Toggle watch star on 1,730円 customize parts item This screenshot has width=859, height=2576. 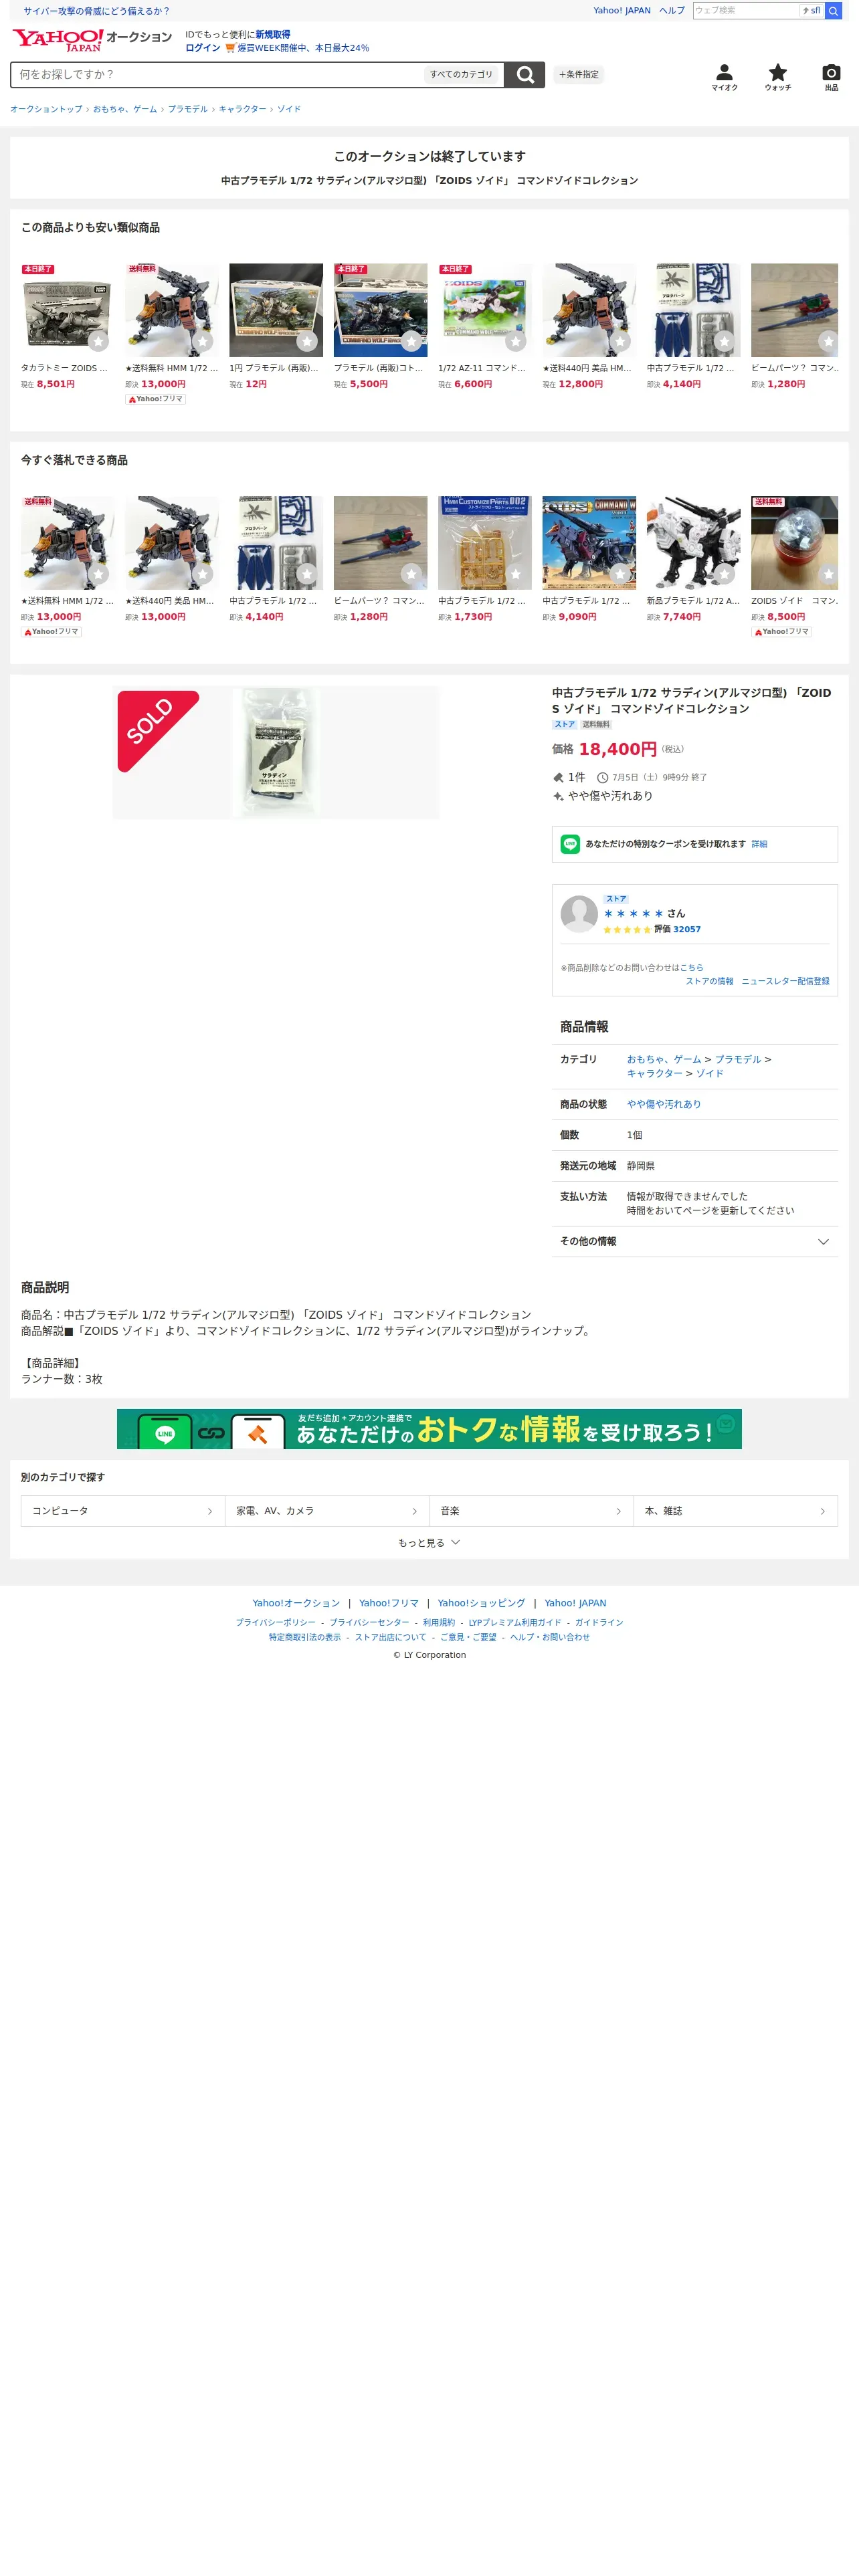tap(515, 574)
